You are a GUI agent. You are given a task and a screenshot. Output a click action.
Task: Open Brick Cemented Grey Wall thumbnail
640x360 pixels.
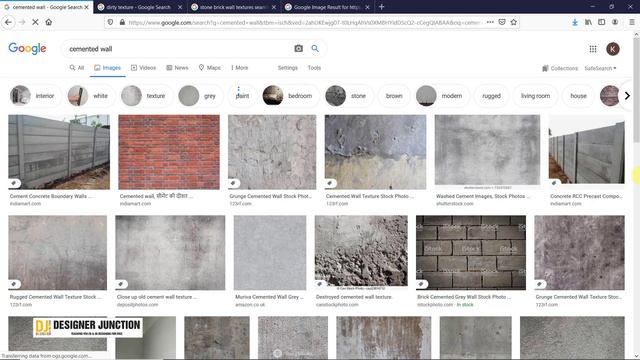coord(471,253)
